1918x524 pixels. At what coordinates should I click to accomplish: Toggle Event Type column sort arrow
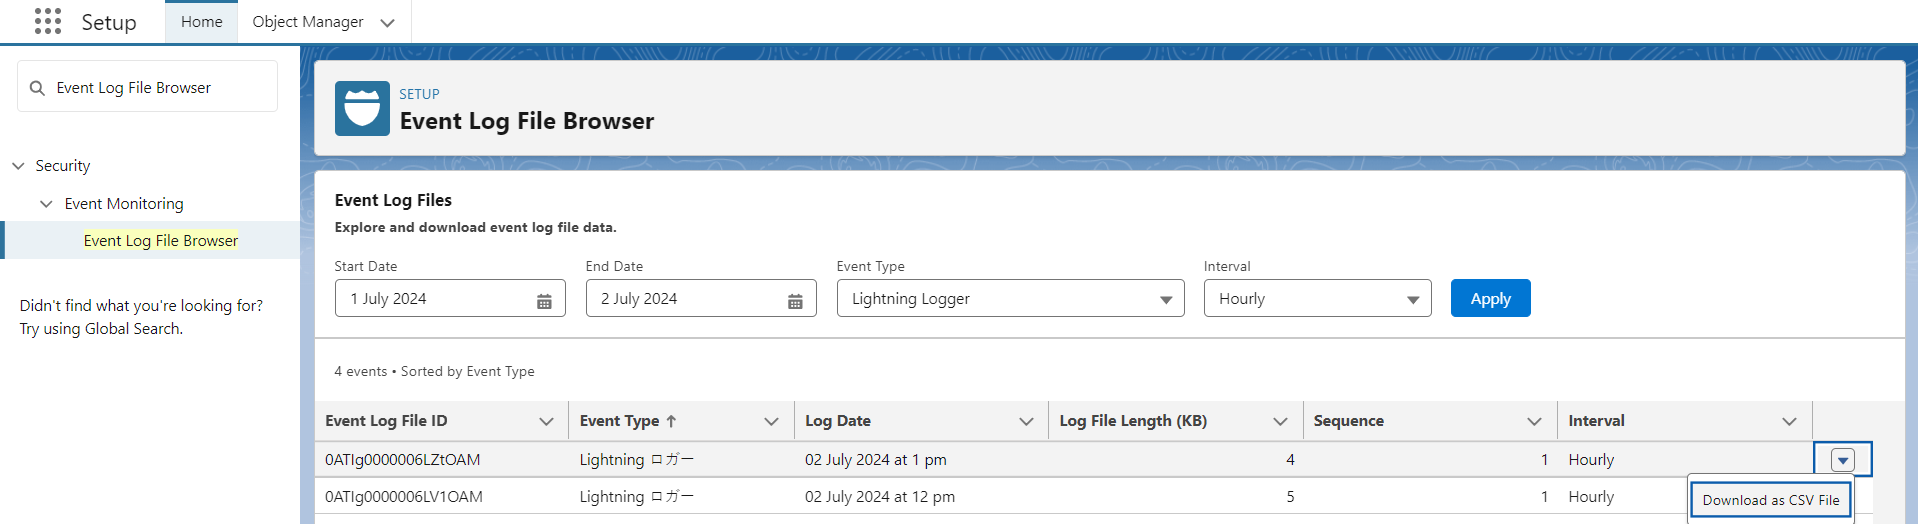point(671,421)
